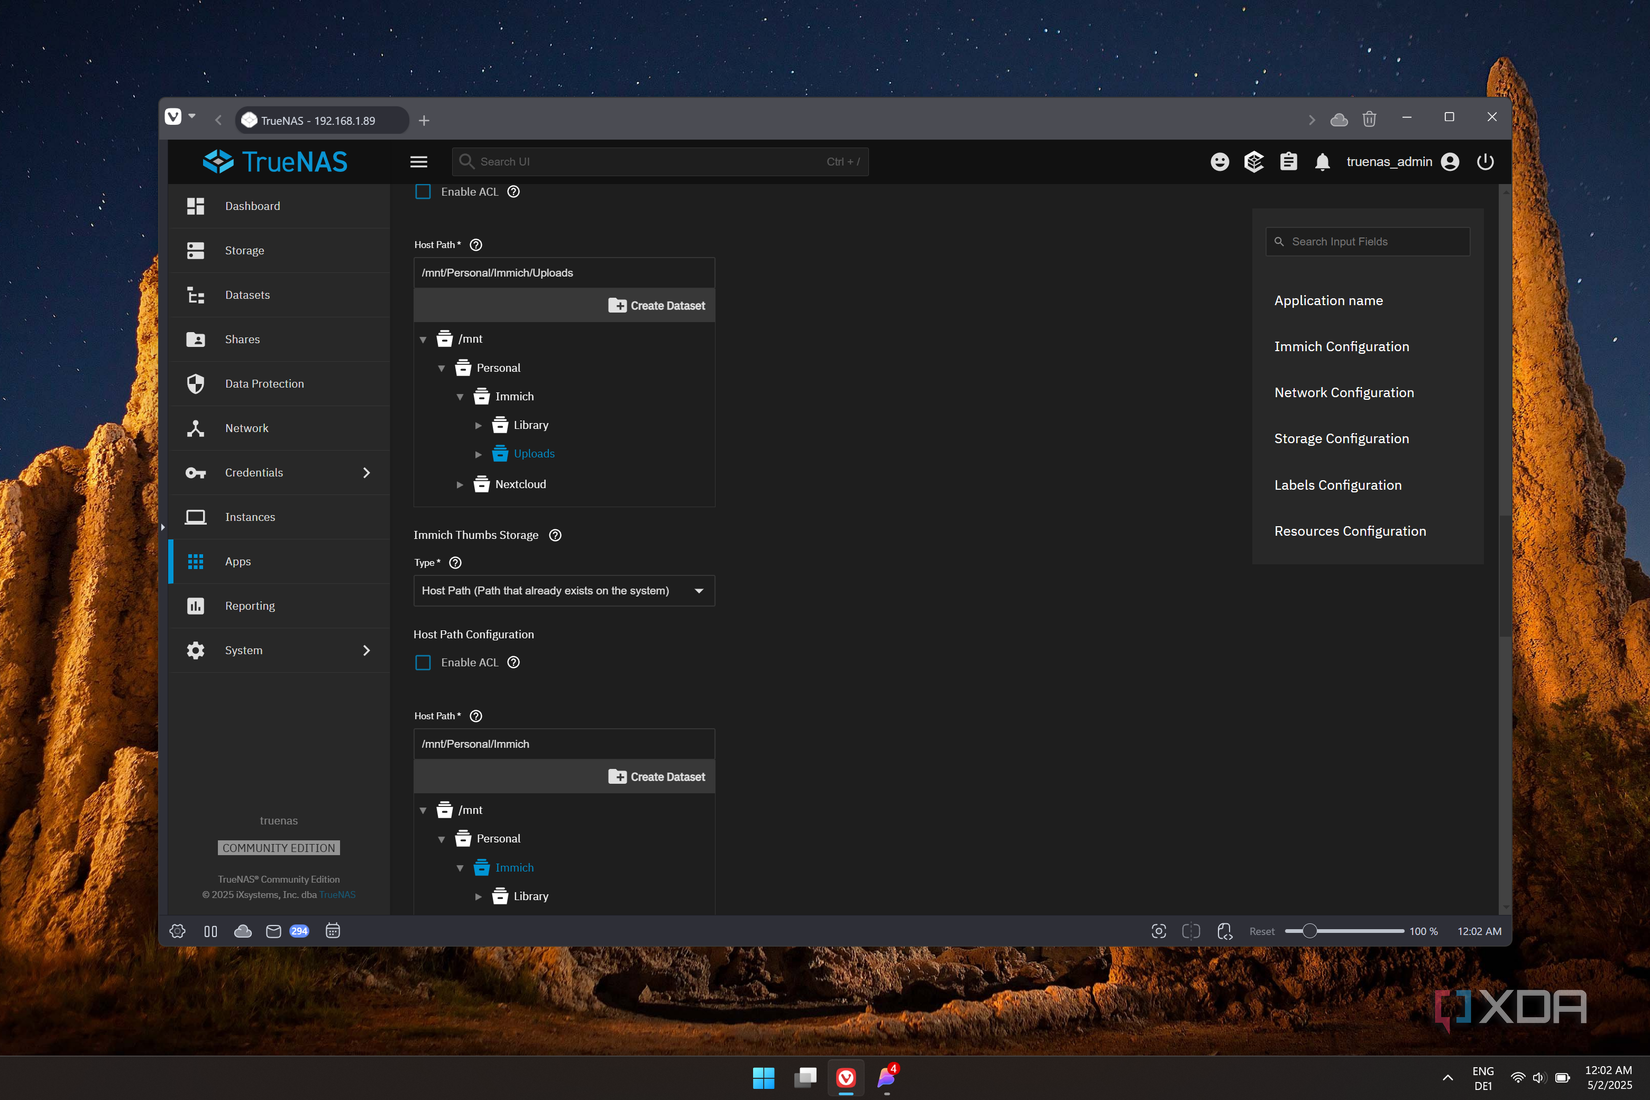Click the /mnt/Personal/Immich host path field

pyautogui.click(x=564, y=744)
